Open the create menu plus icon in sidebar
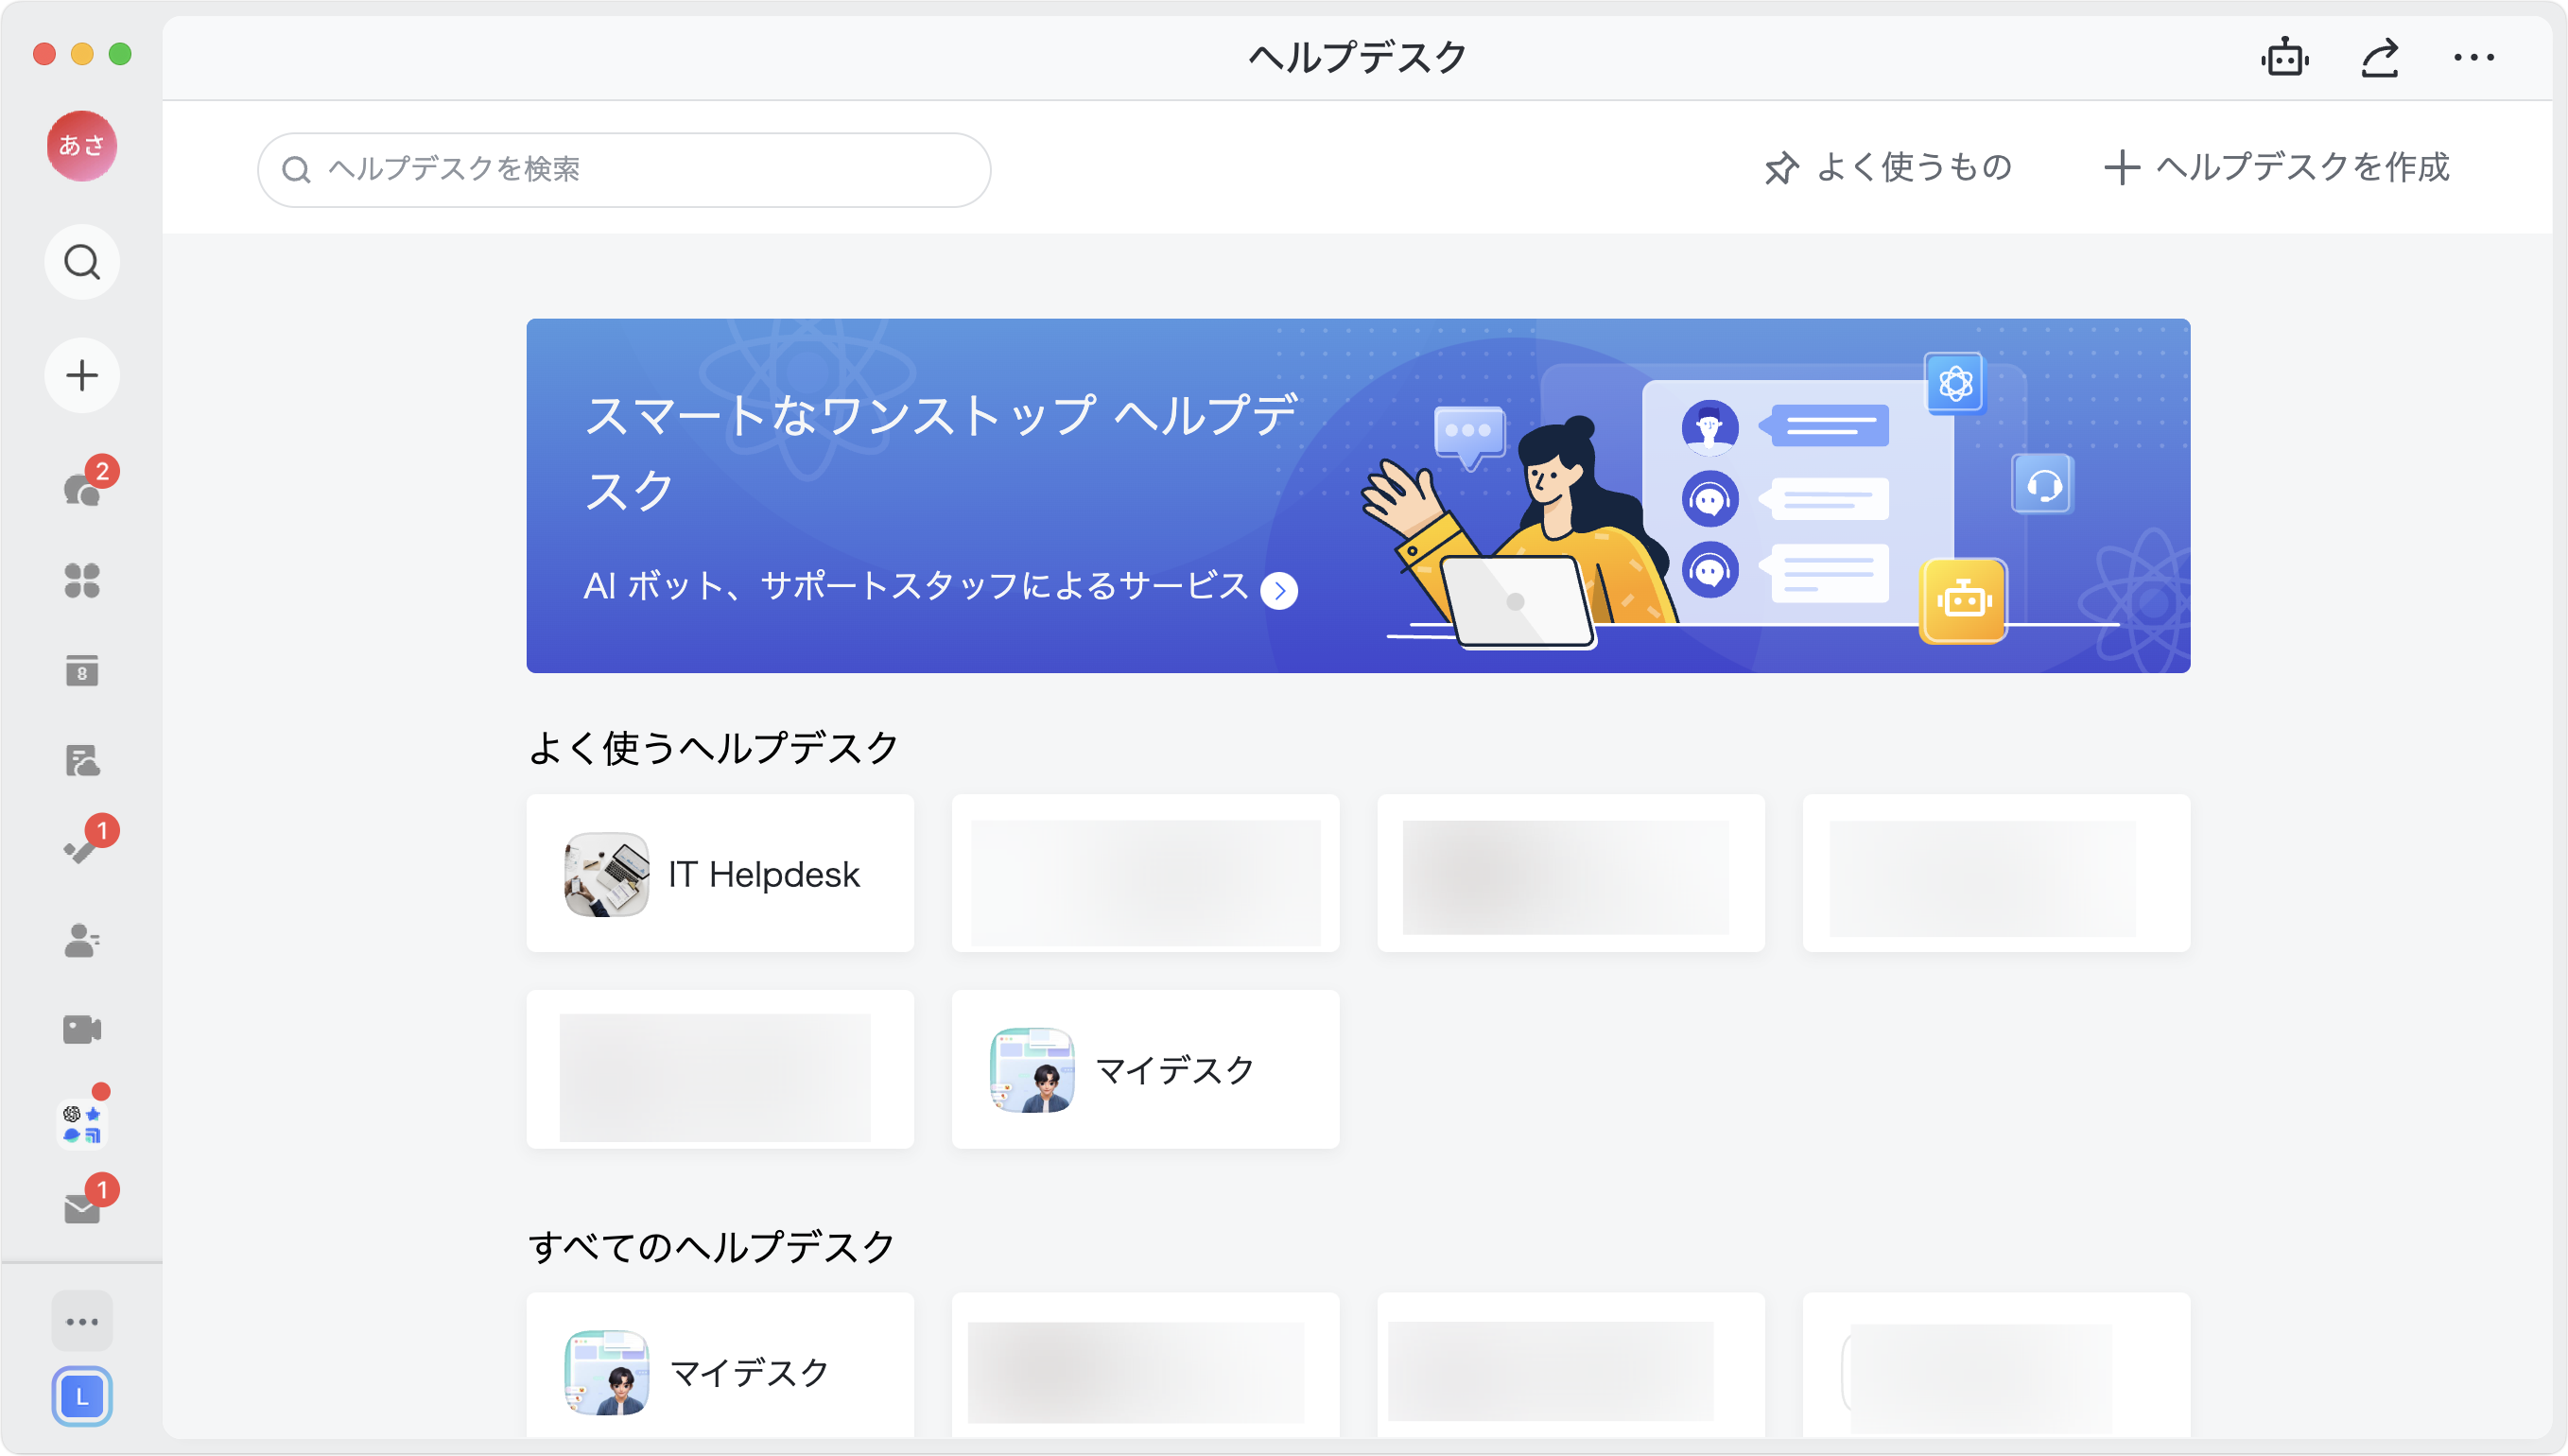2568x1456 pixels. [x=82, y=375]
